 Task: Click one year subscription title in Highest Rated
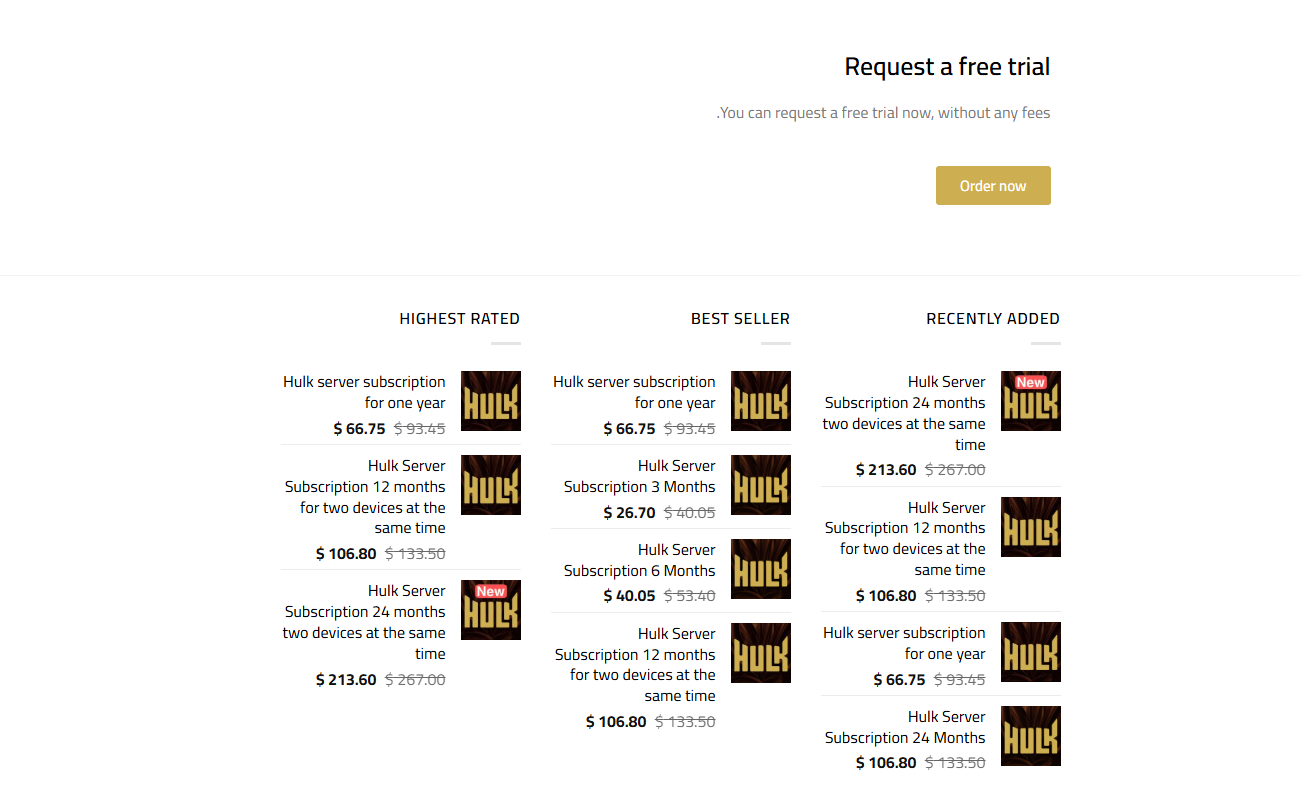pos(365,392)
